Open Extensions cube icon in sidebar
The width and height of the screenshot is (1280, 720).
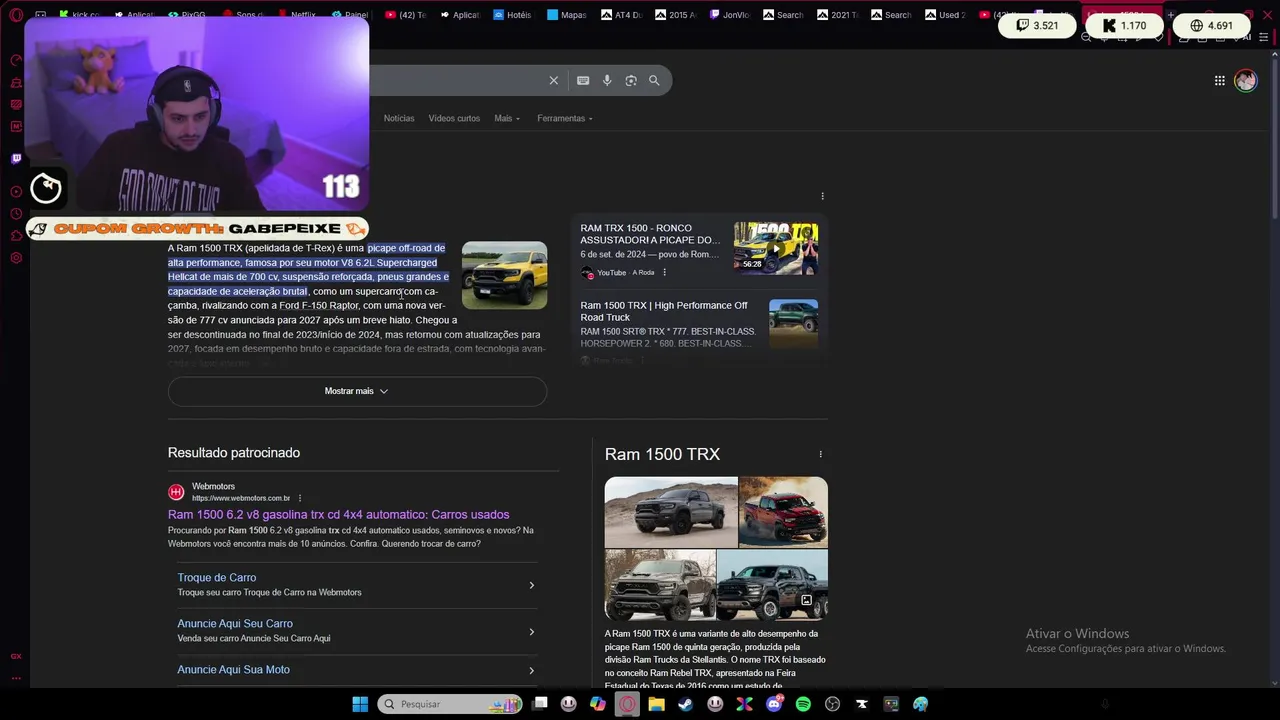click(x=16, y=236)
